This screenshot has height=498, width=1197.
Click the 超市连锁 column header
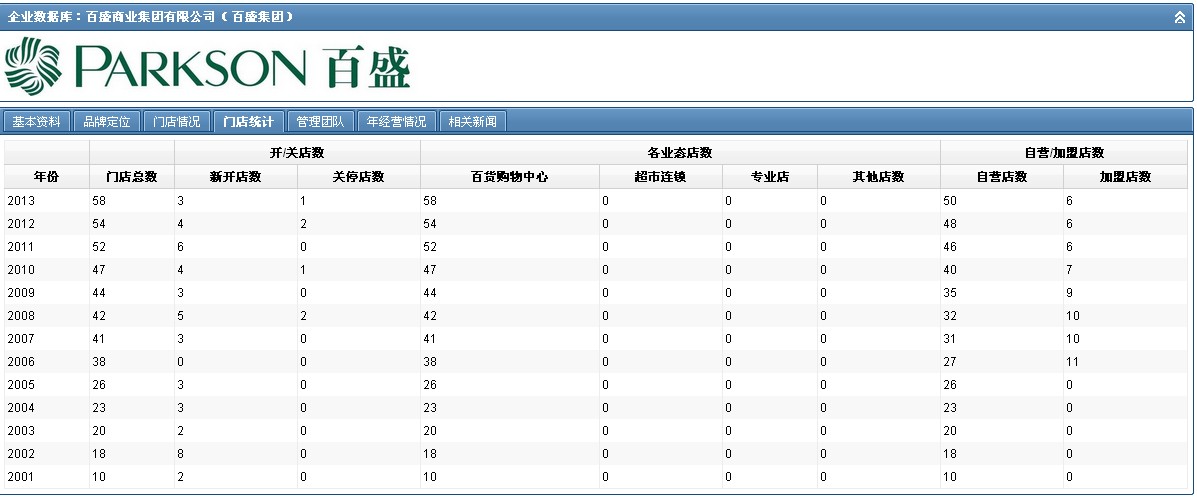point(660,177)
